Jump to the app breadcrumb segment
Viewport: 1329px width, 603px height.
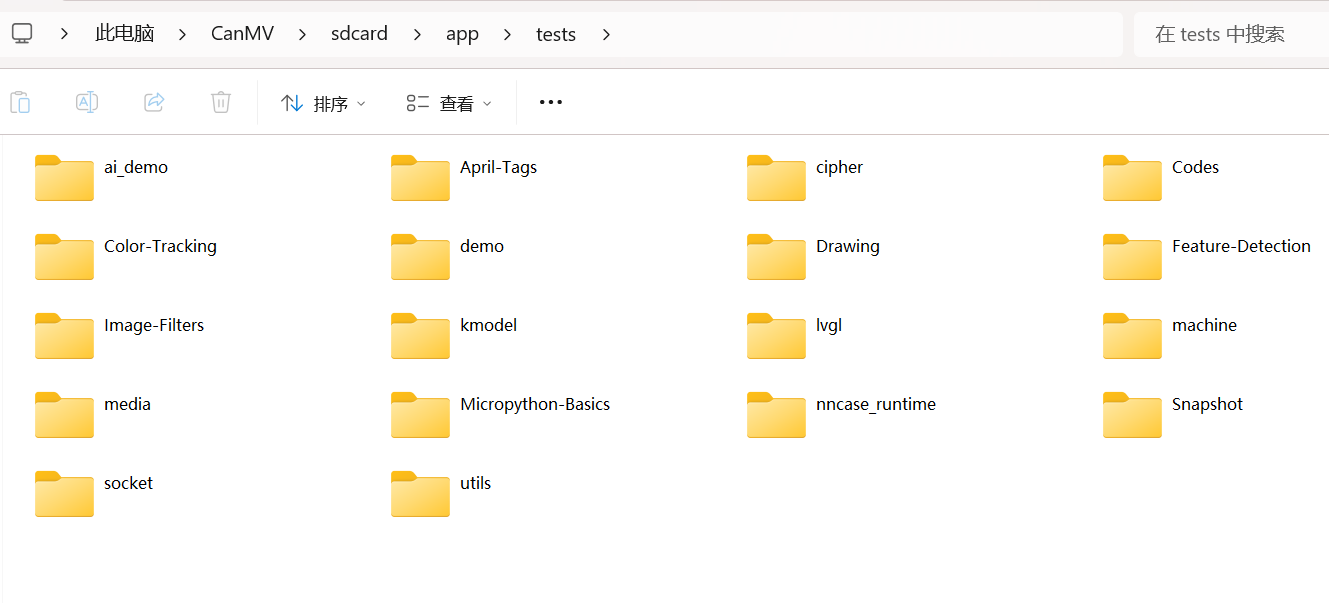coord(462,34)
